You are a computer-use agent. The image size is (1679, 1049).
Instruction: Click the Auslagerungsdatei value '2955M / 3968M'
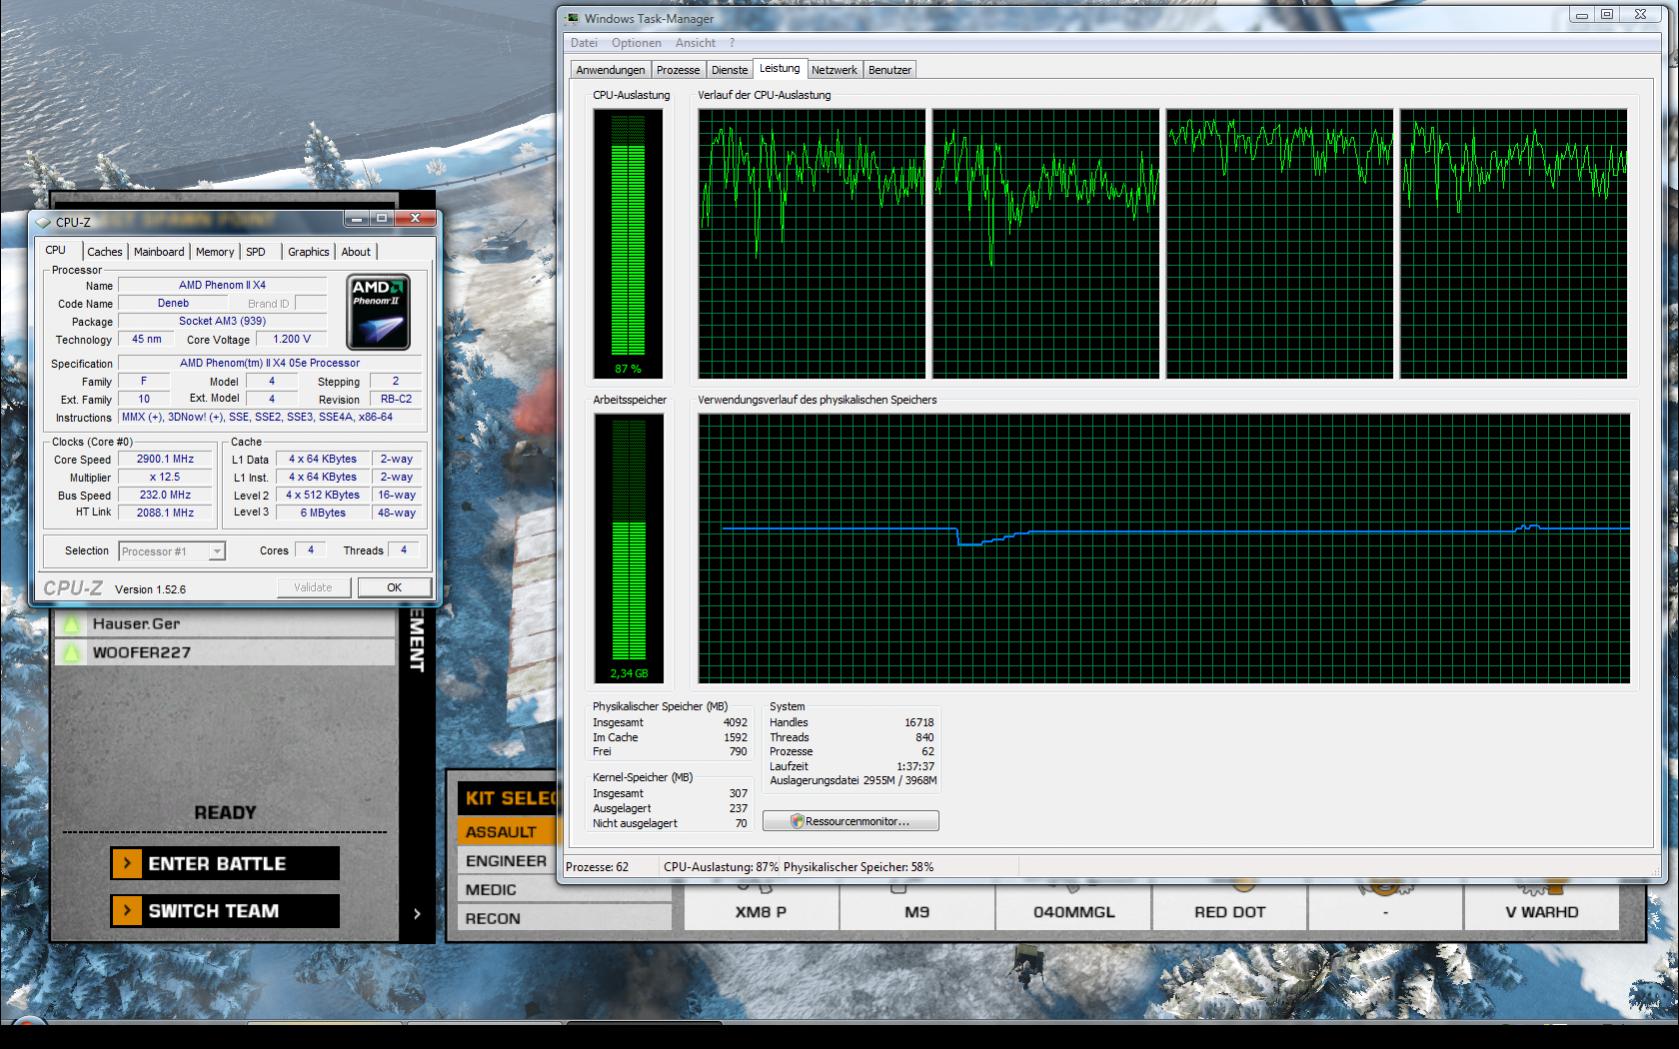[900, 780]
